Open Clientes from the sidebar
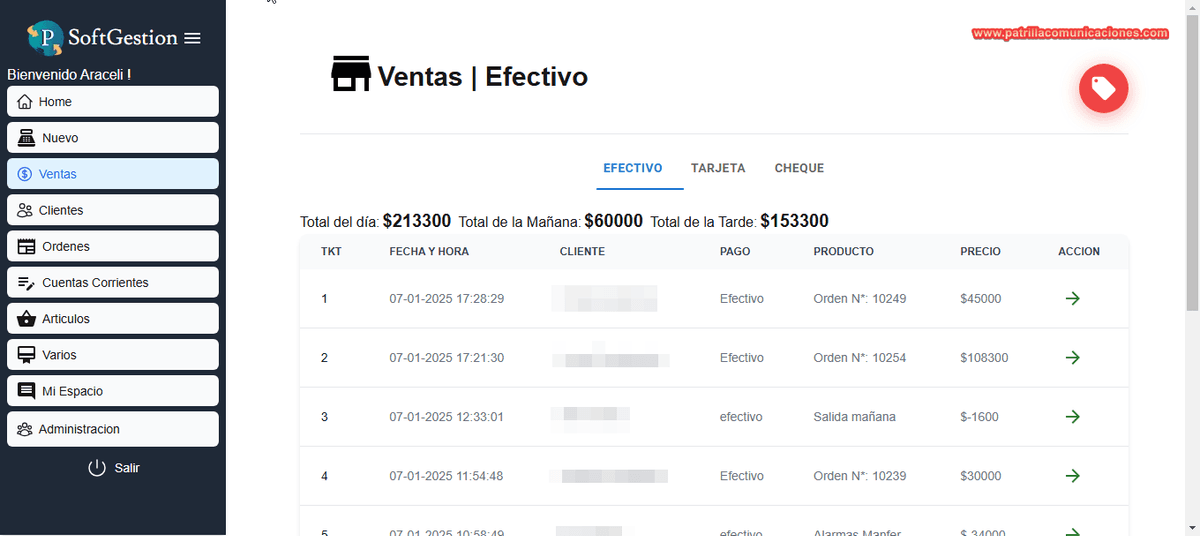The image size is (1200, 536). (113, 210)
